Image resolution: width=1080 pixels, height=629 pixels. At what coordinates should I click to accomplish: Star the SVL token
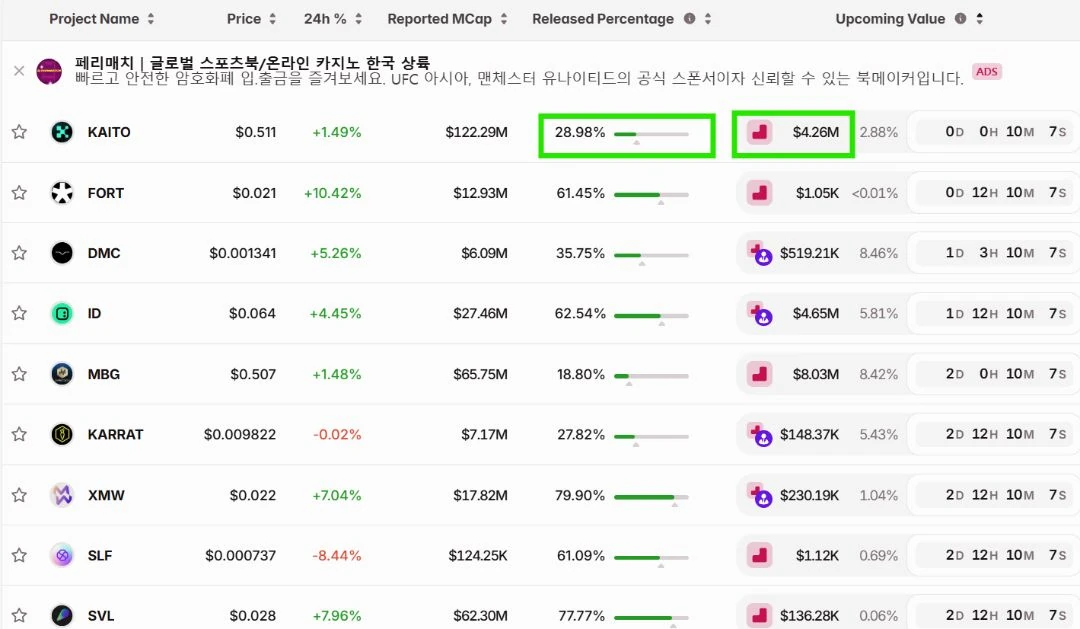[19, 615]
